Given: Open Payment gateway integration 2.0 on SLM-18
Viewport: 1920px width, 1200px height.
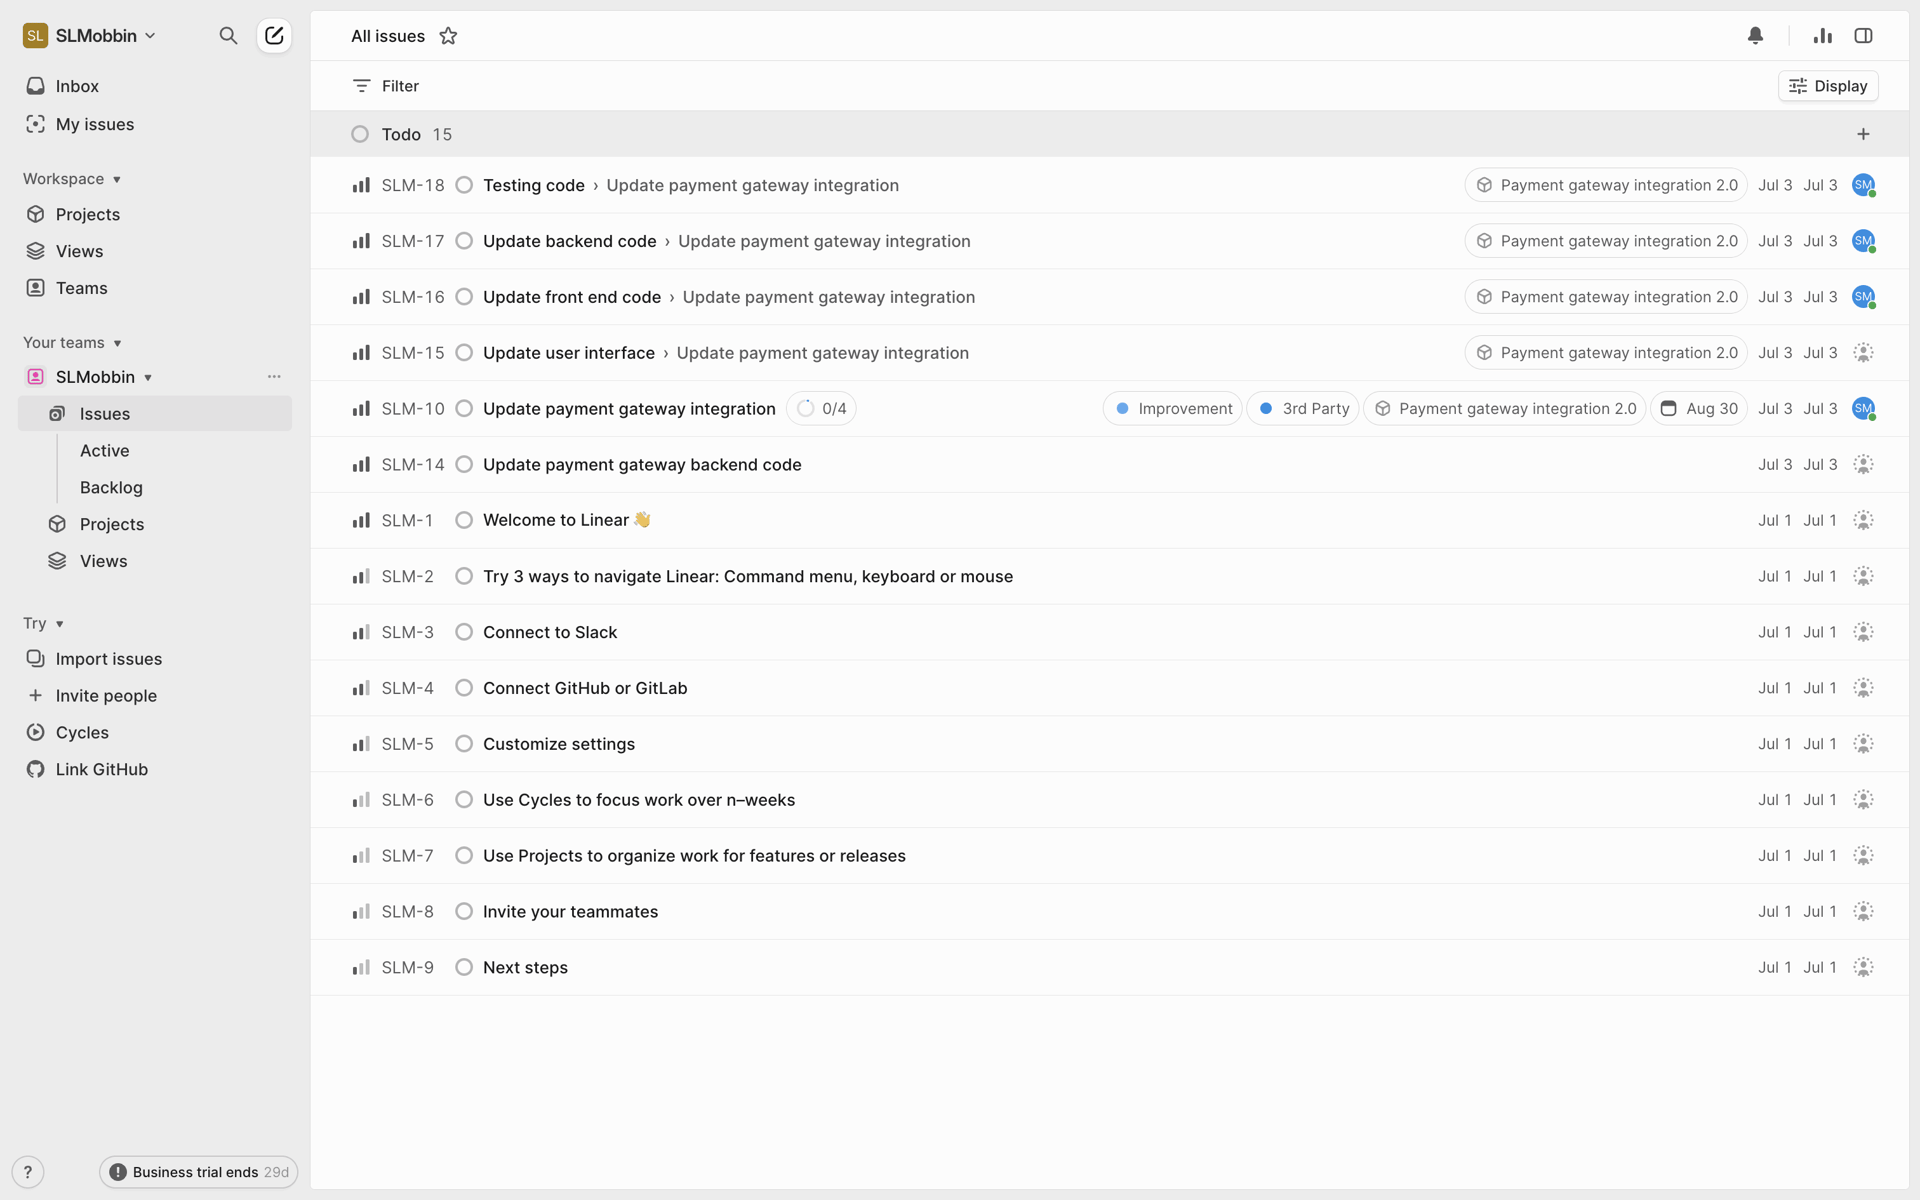Looking at the screenshot, I should tap(1606, 185).
